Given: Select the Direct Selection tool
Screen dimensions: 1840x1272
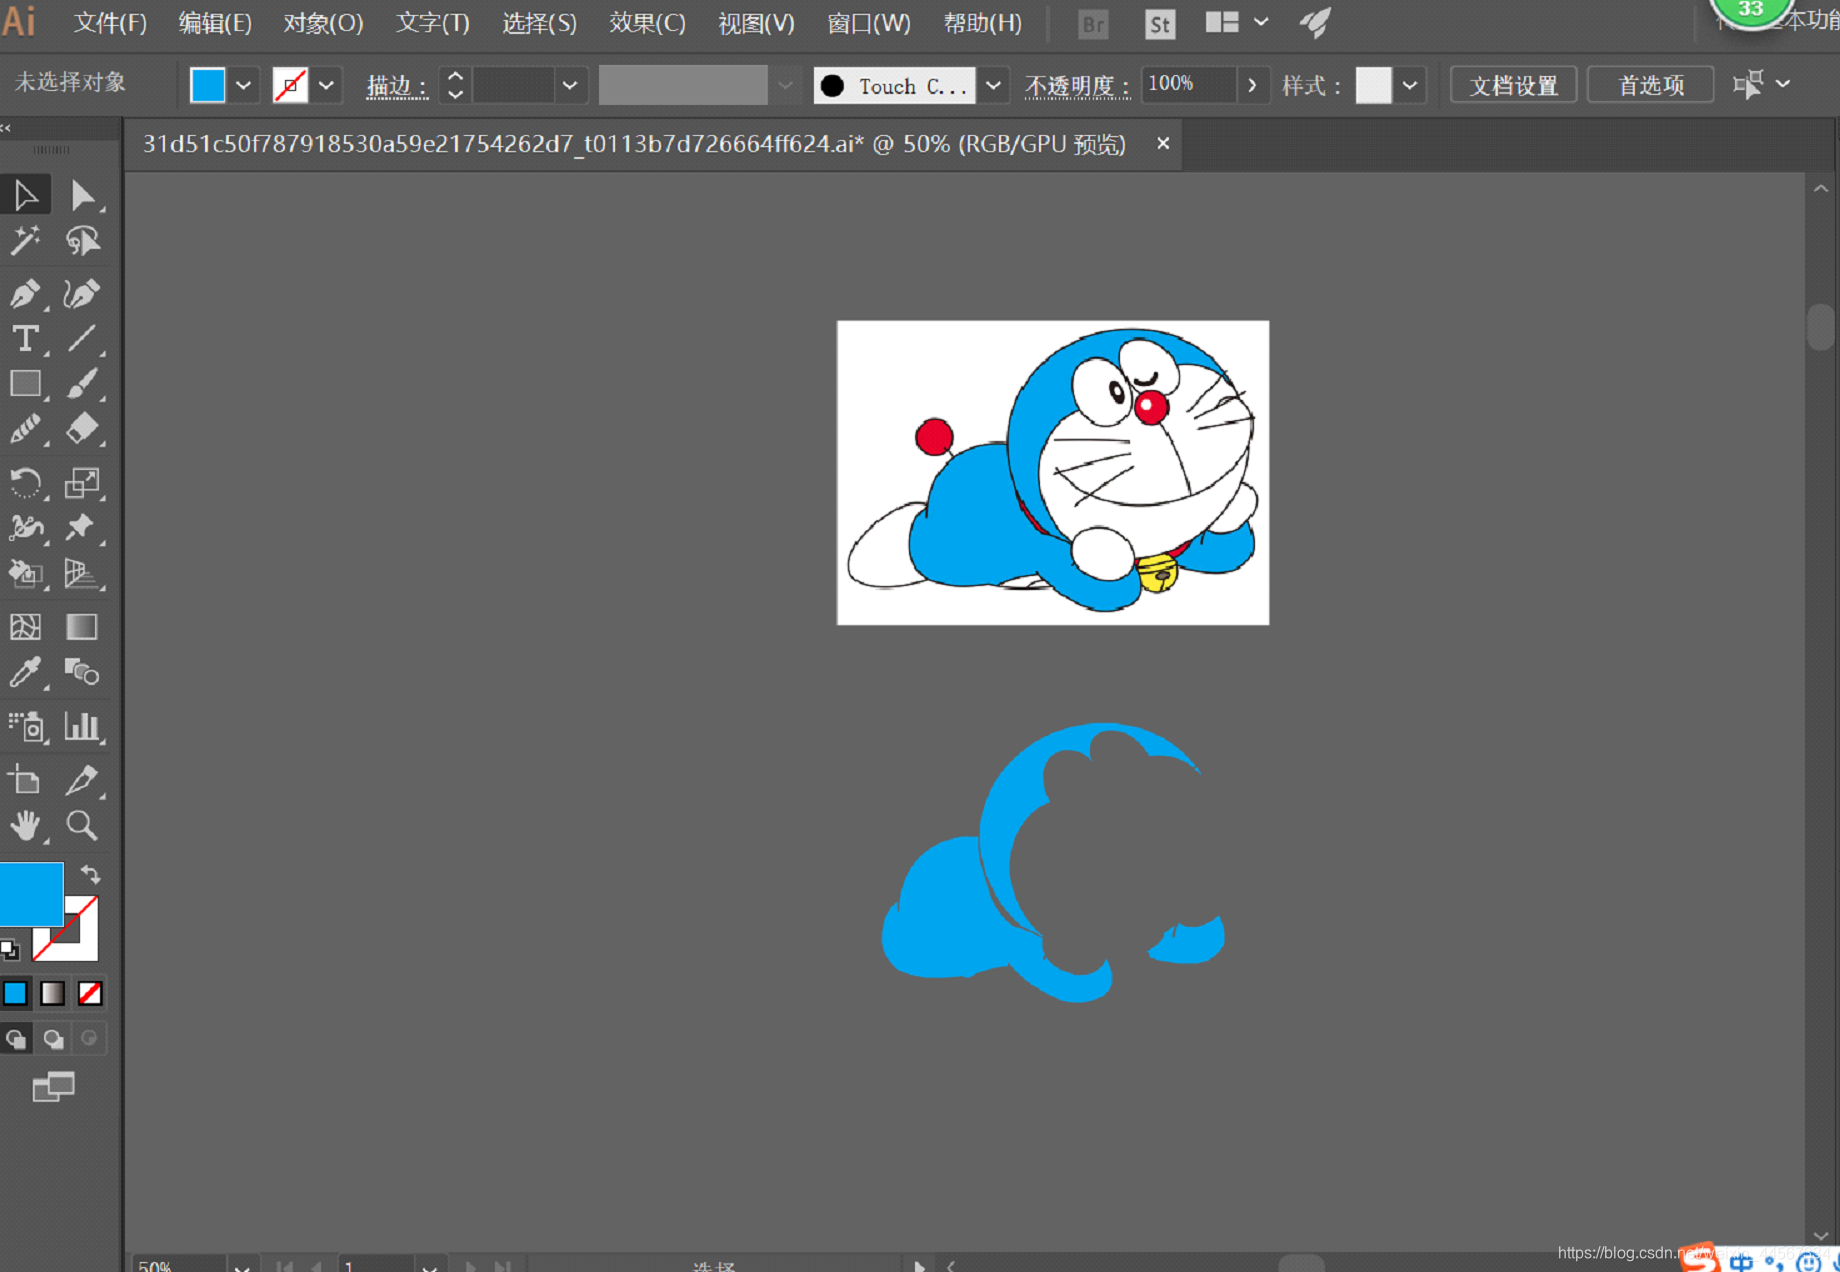Looking at the screenshot, I should coord(82,194).
